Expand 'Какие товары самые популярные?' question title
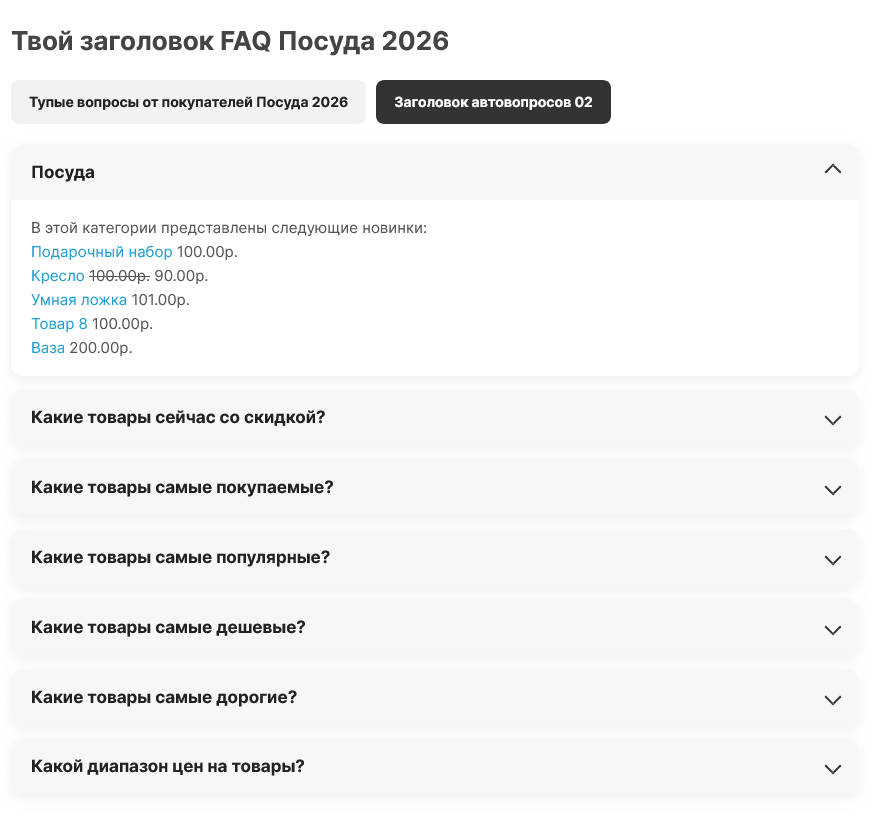 [180, 557]
